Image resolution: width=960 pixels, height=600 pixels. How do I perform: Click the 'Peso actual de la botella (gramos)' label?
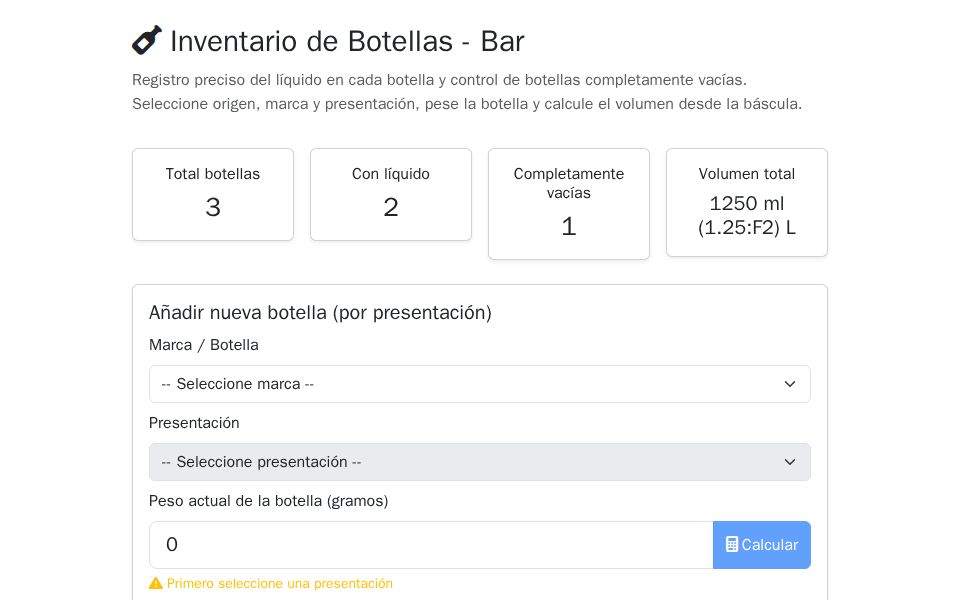click(x=268, y=501)
